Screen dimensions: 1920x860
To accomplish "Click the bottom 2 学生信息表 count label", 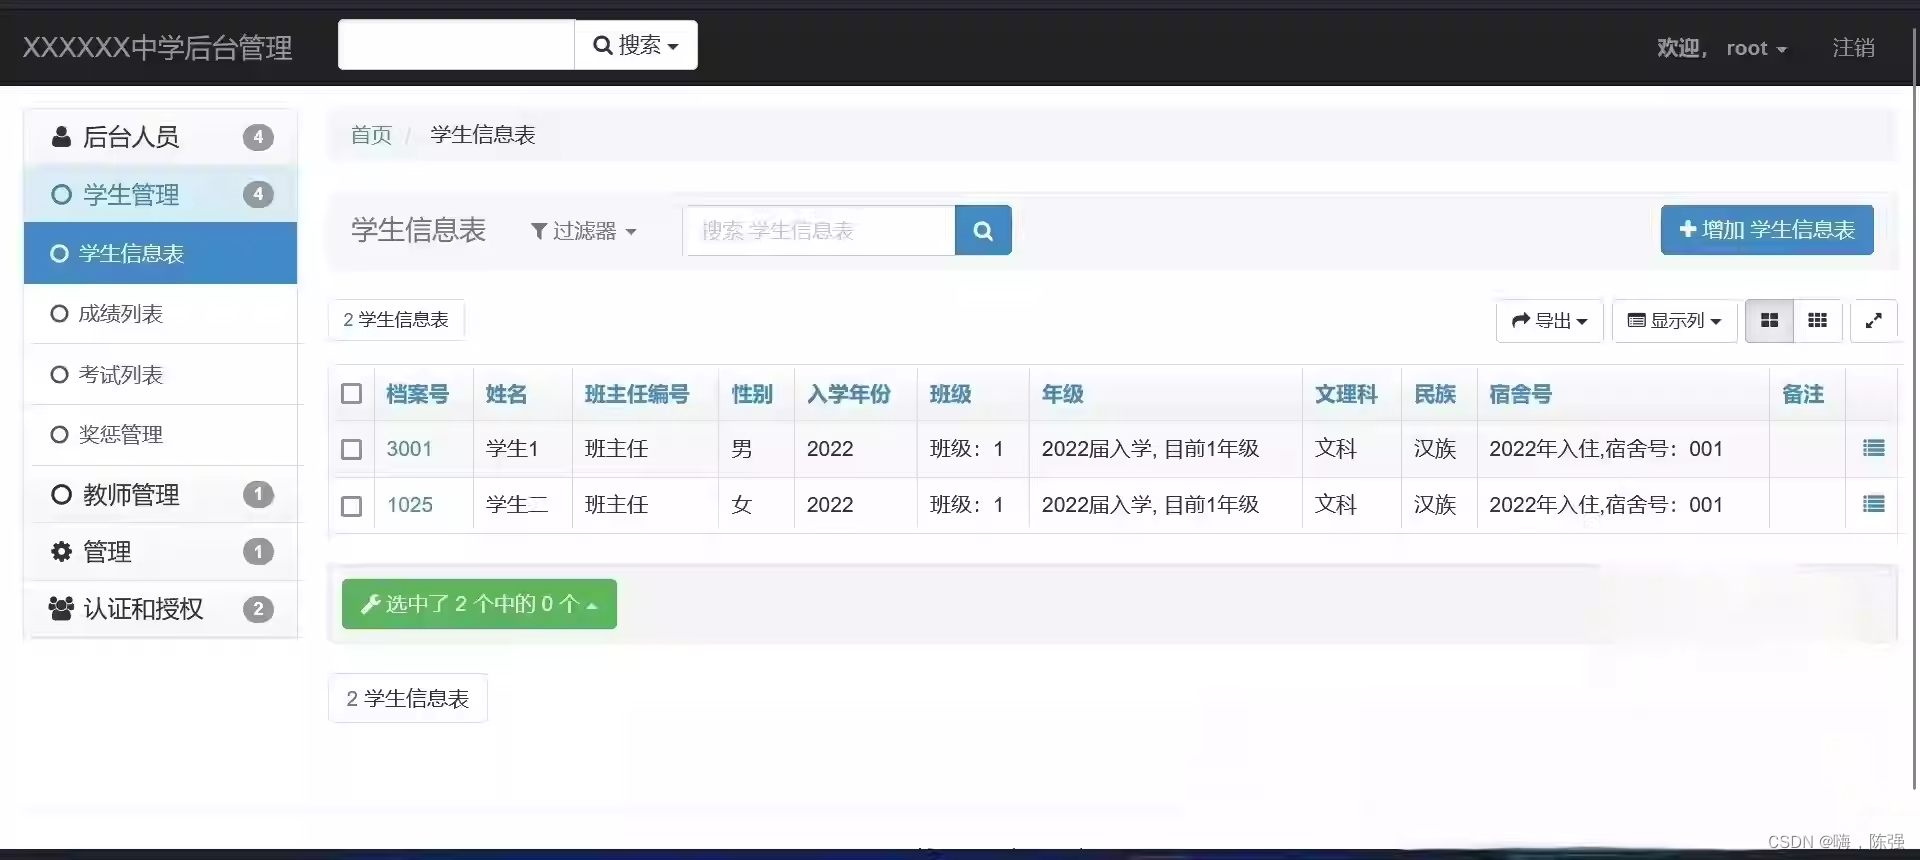I will (408, 698).
